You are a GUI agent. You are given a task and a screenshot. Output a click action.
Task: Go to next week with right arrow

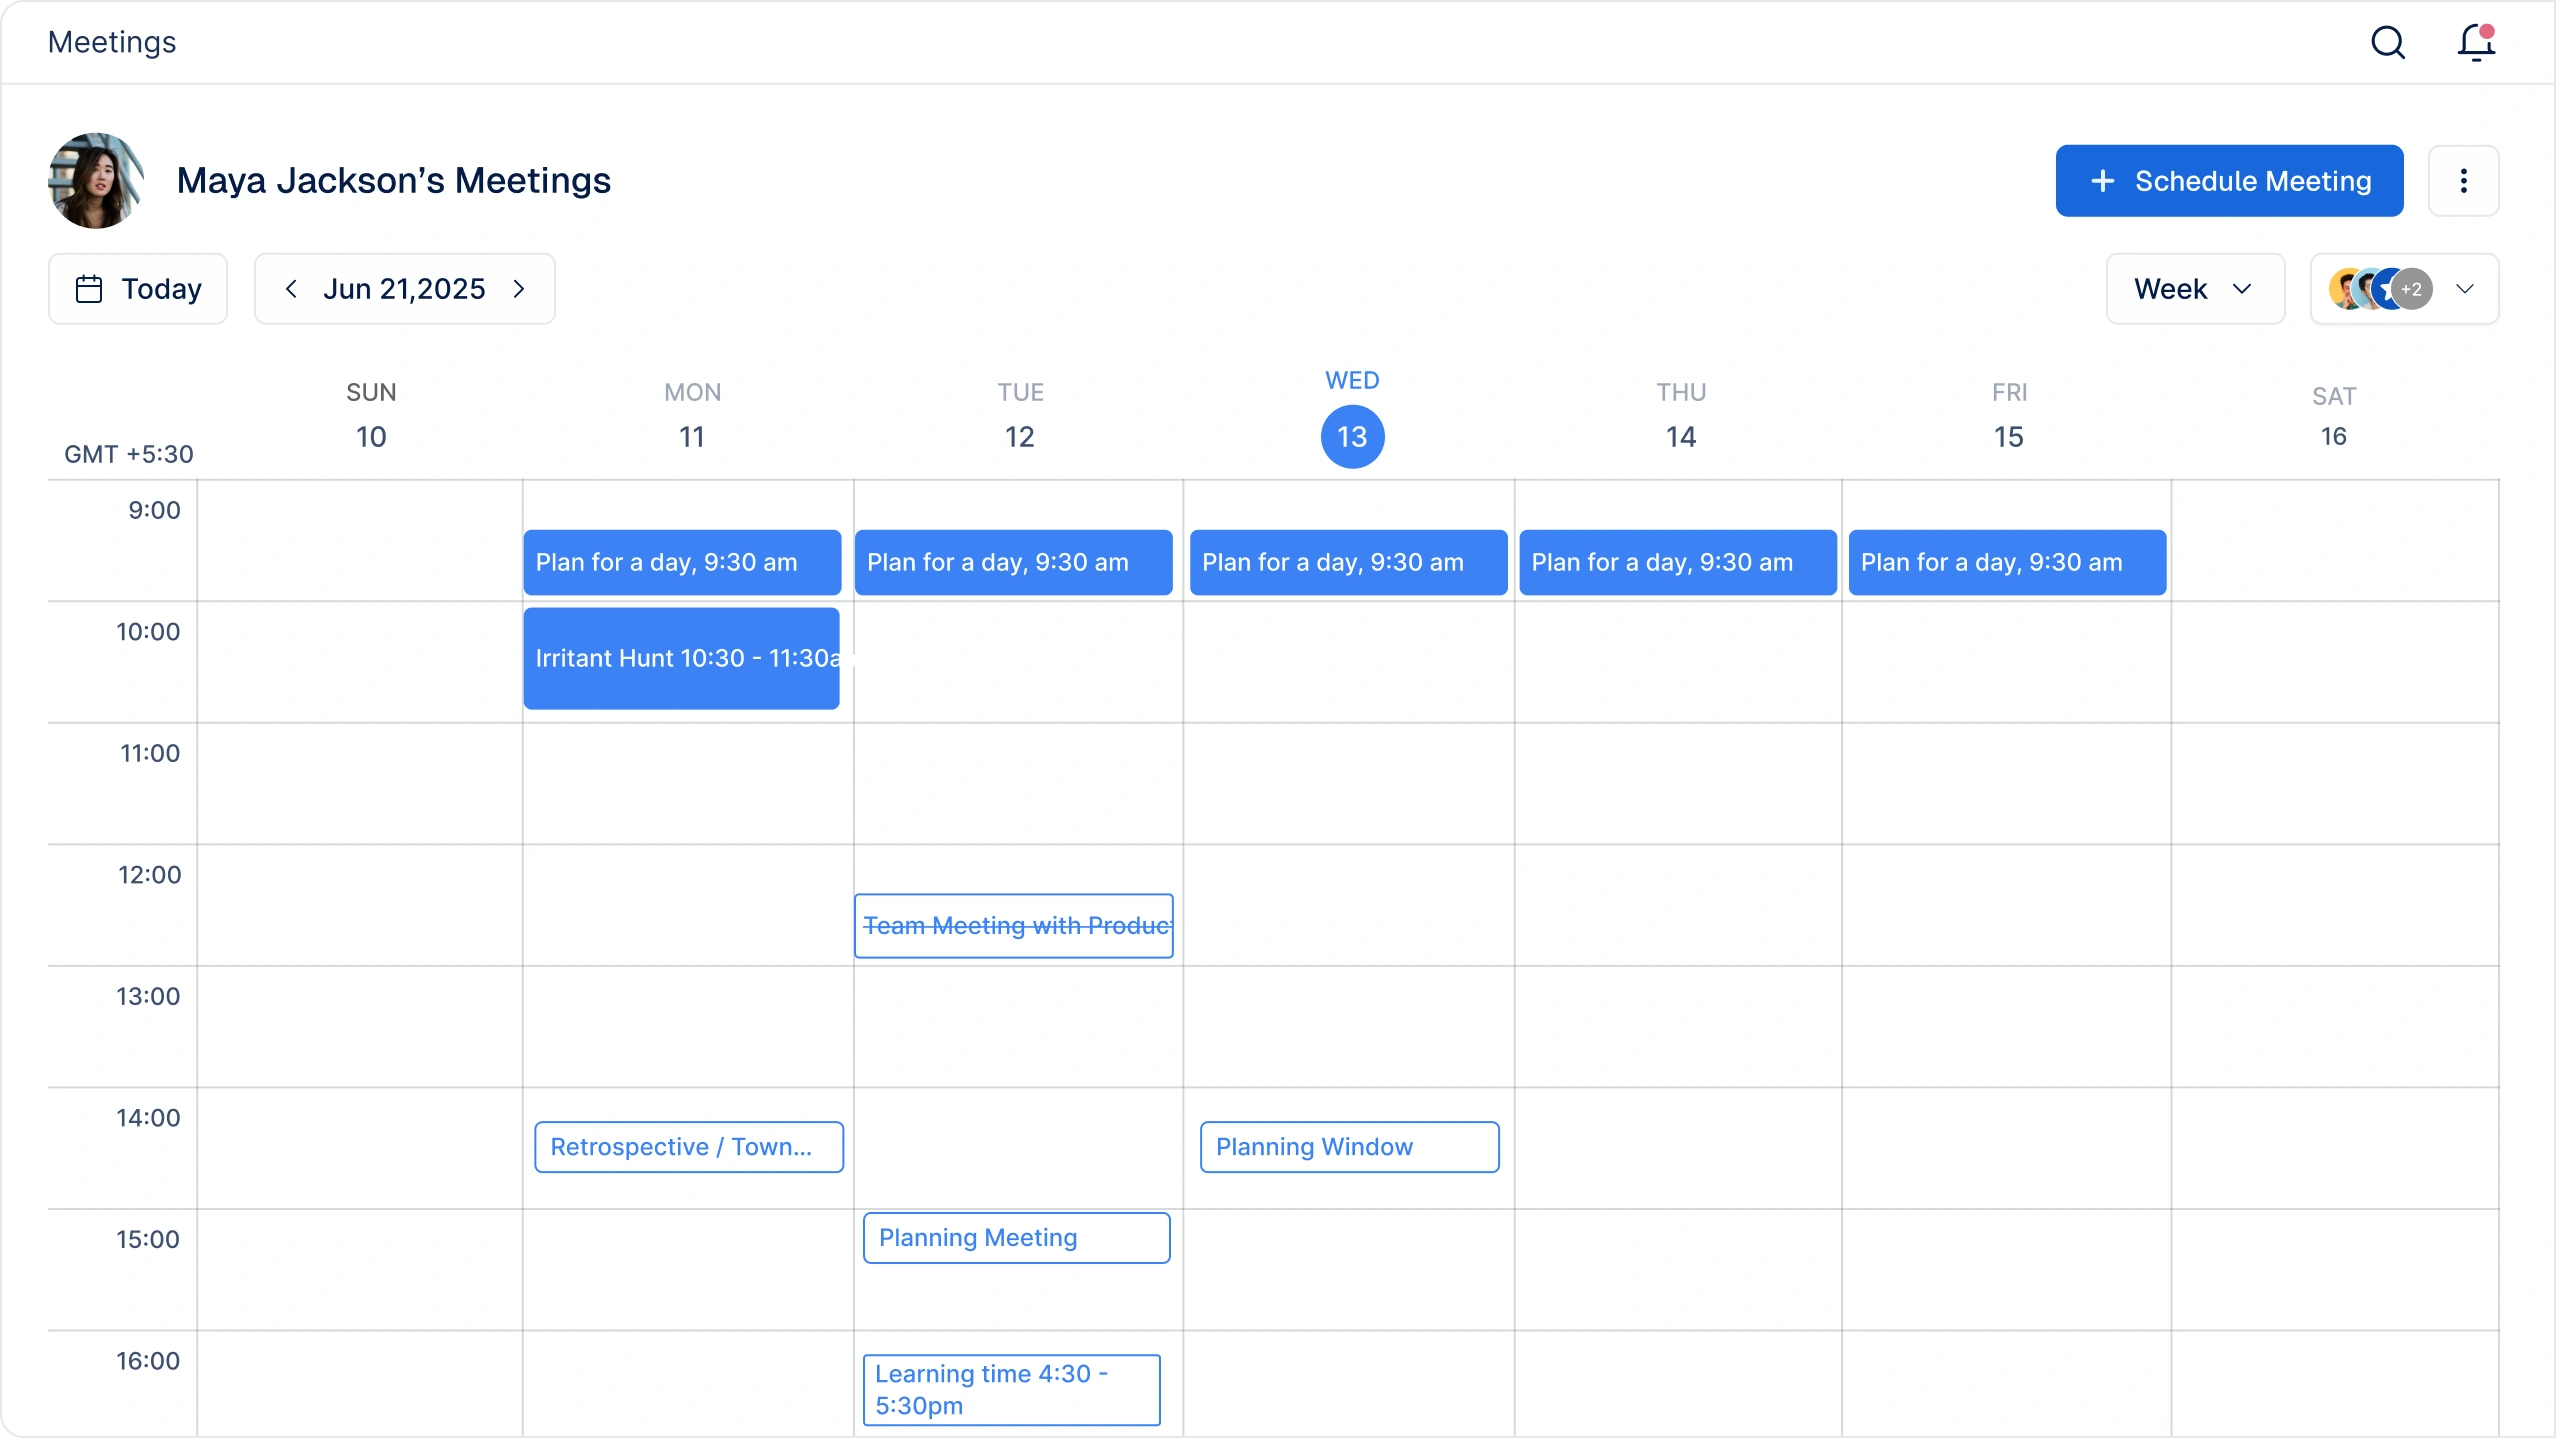pos(519,289)
